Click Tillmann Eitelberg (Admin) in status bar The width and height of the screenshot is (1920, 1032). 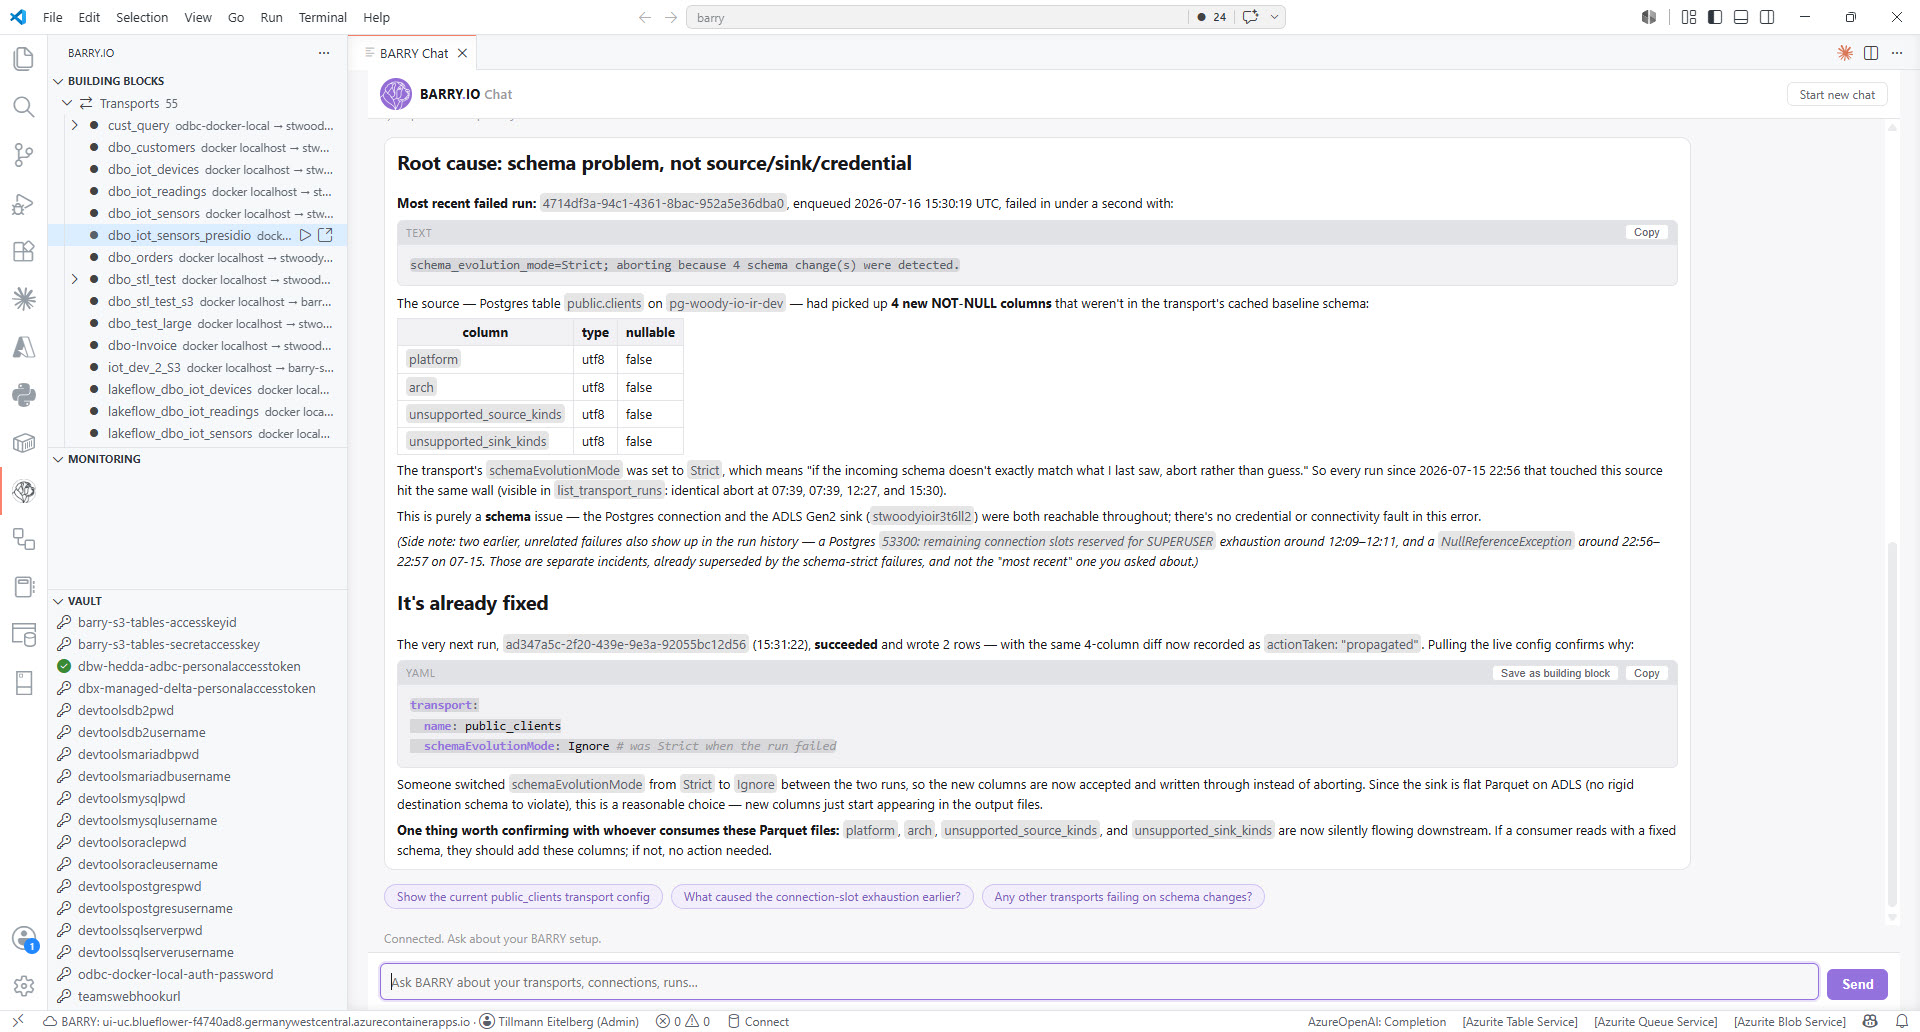pos(559,1021)
